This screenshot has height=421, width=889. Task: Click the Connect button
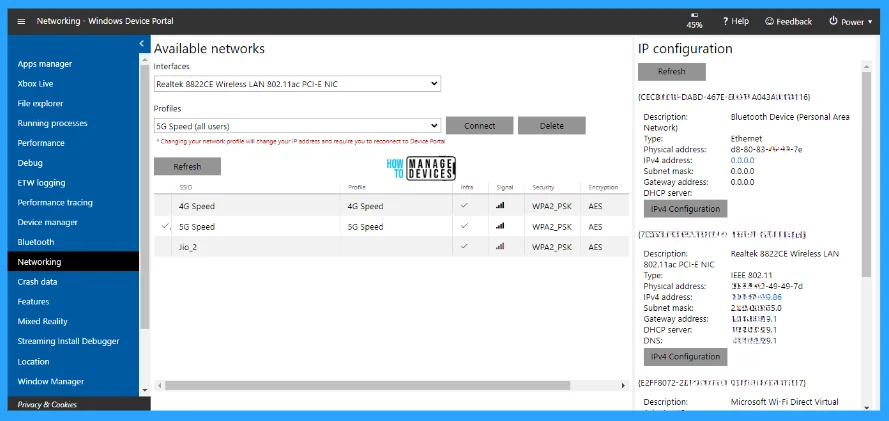(x=480, y=126)
